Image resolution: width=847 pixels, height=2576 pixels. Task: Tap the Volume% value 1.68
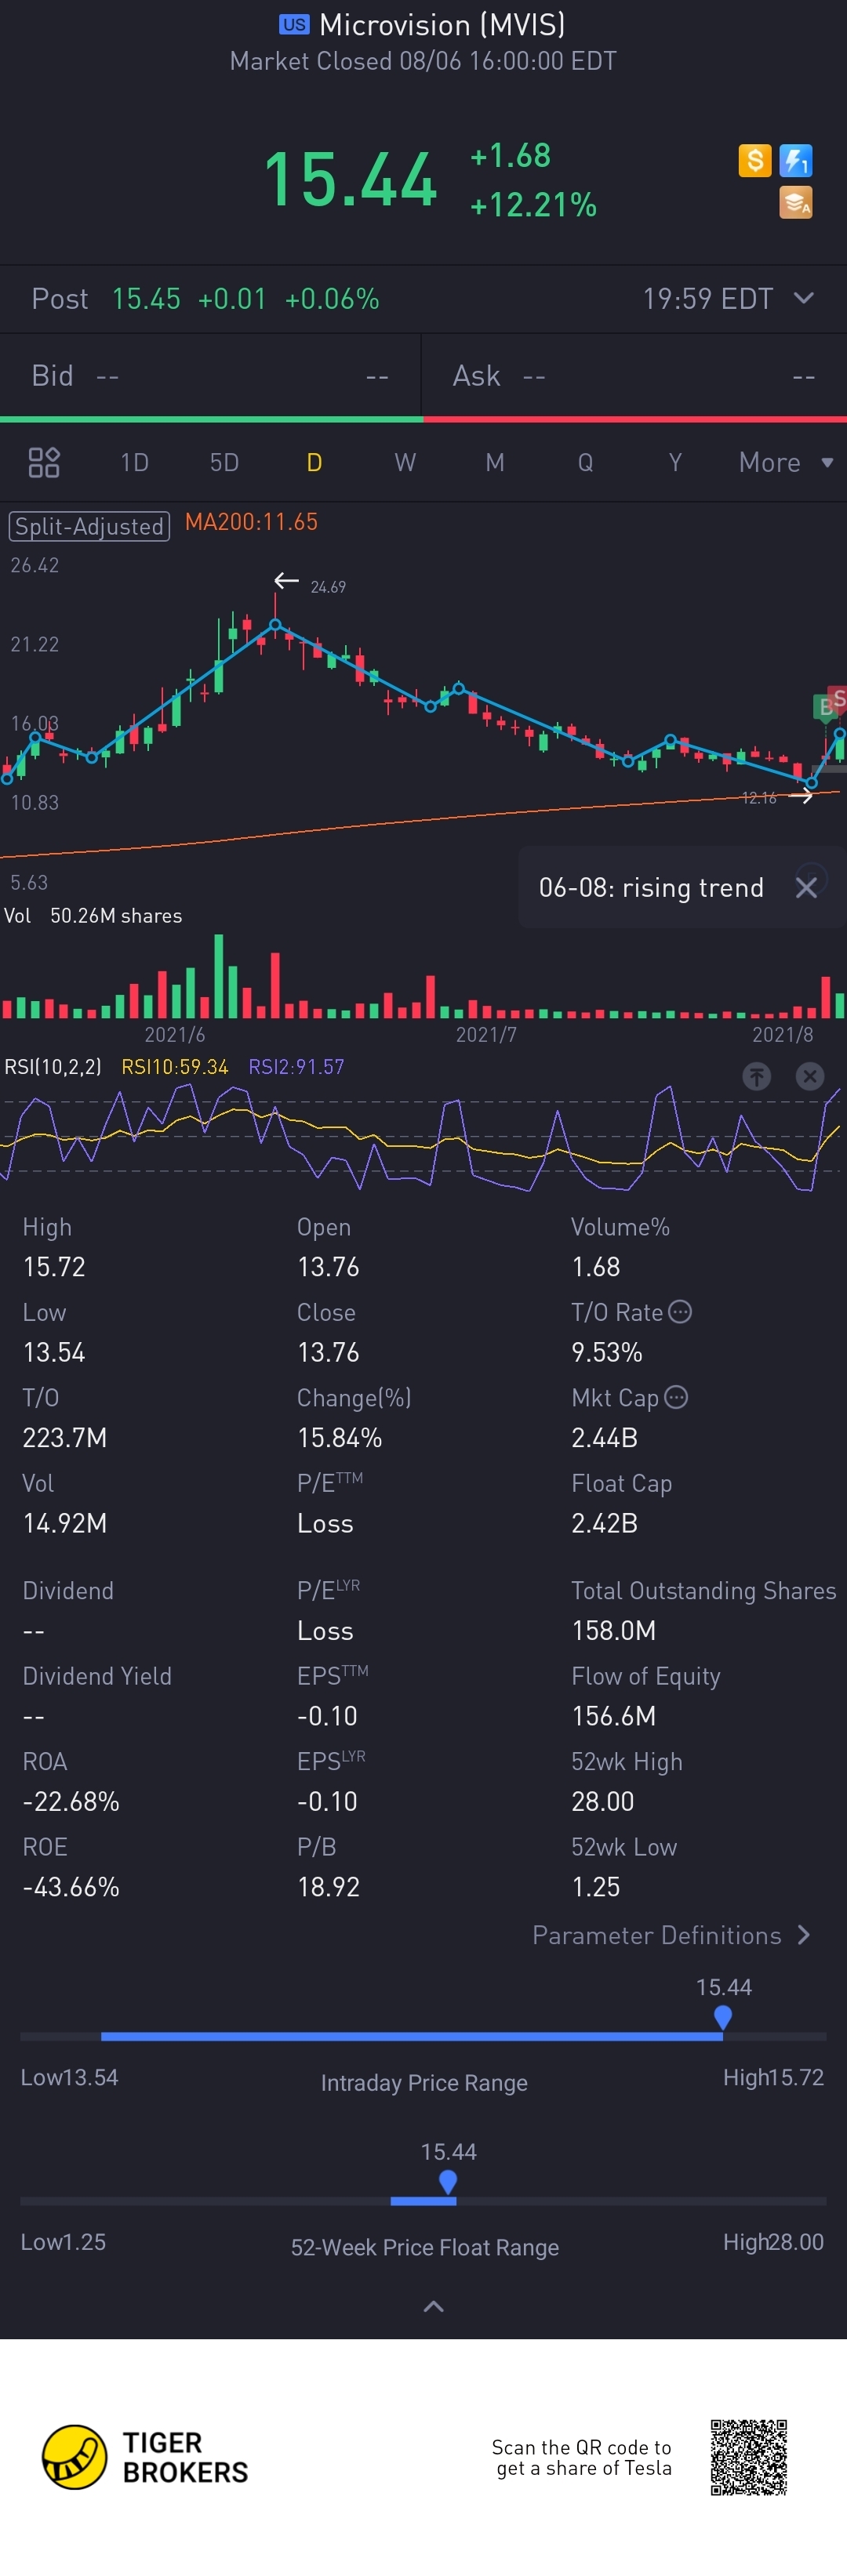point(596,1267)
